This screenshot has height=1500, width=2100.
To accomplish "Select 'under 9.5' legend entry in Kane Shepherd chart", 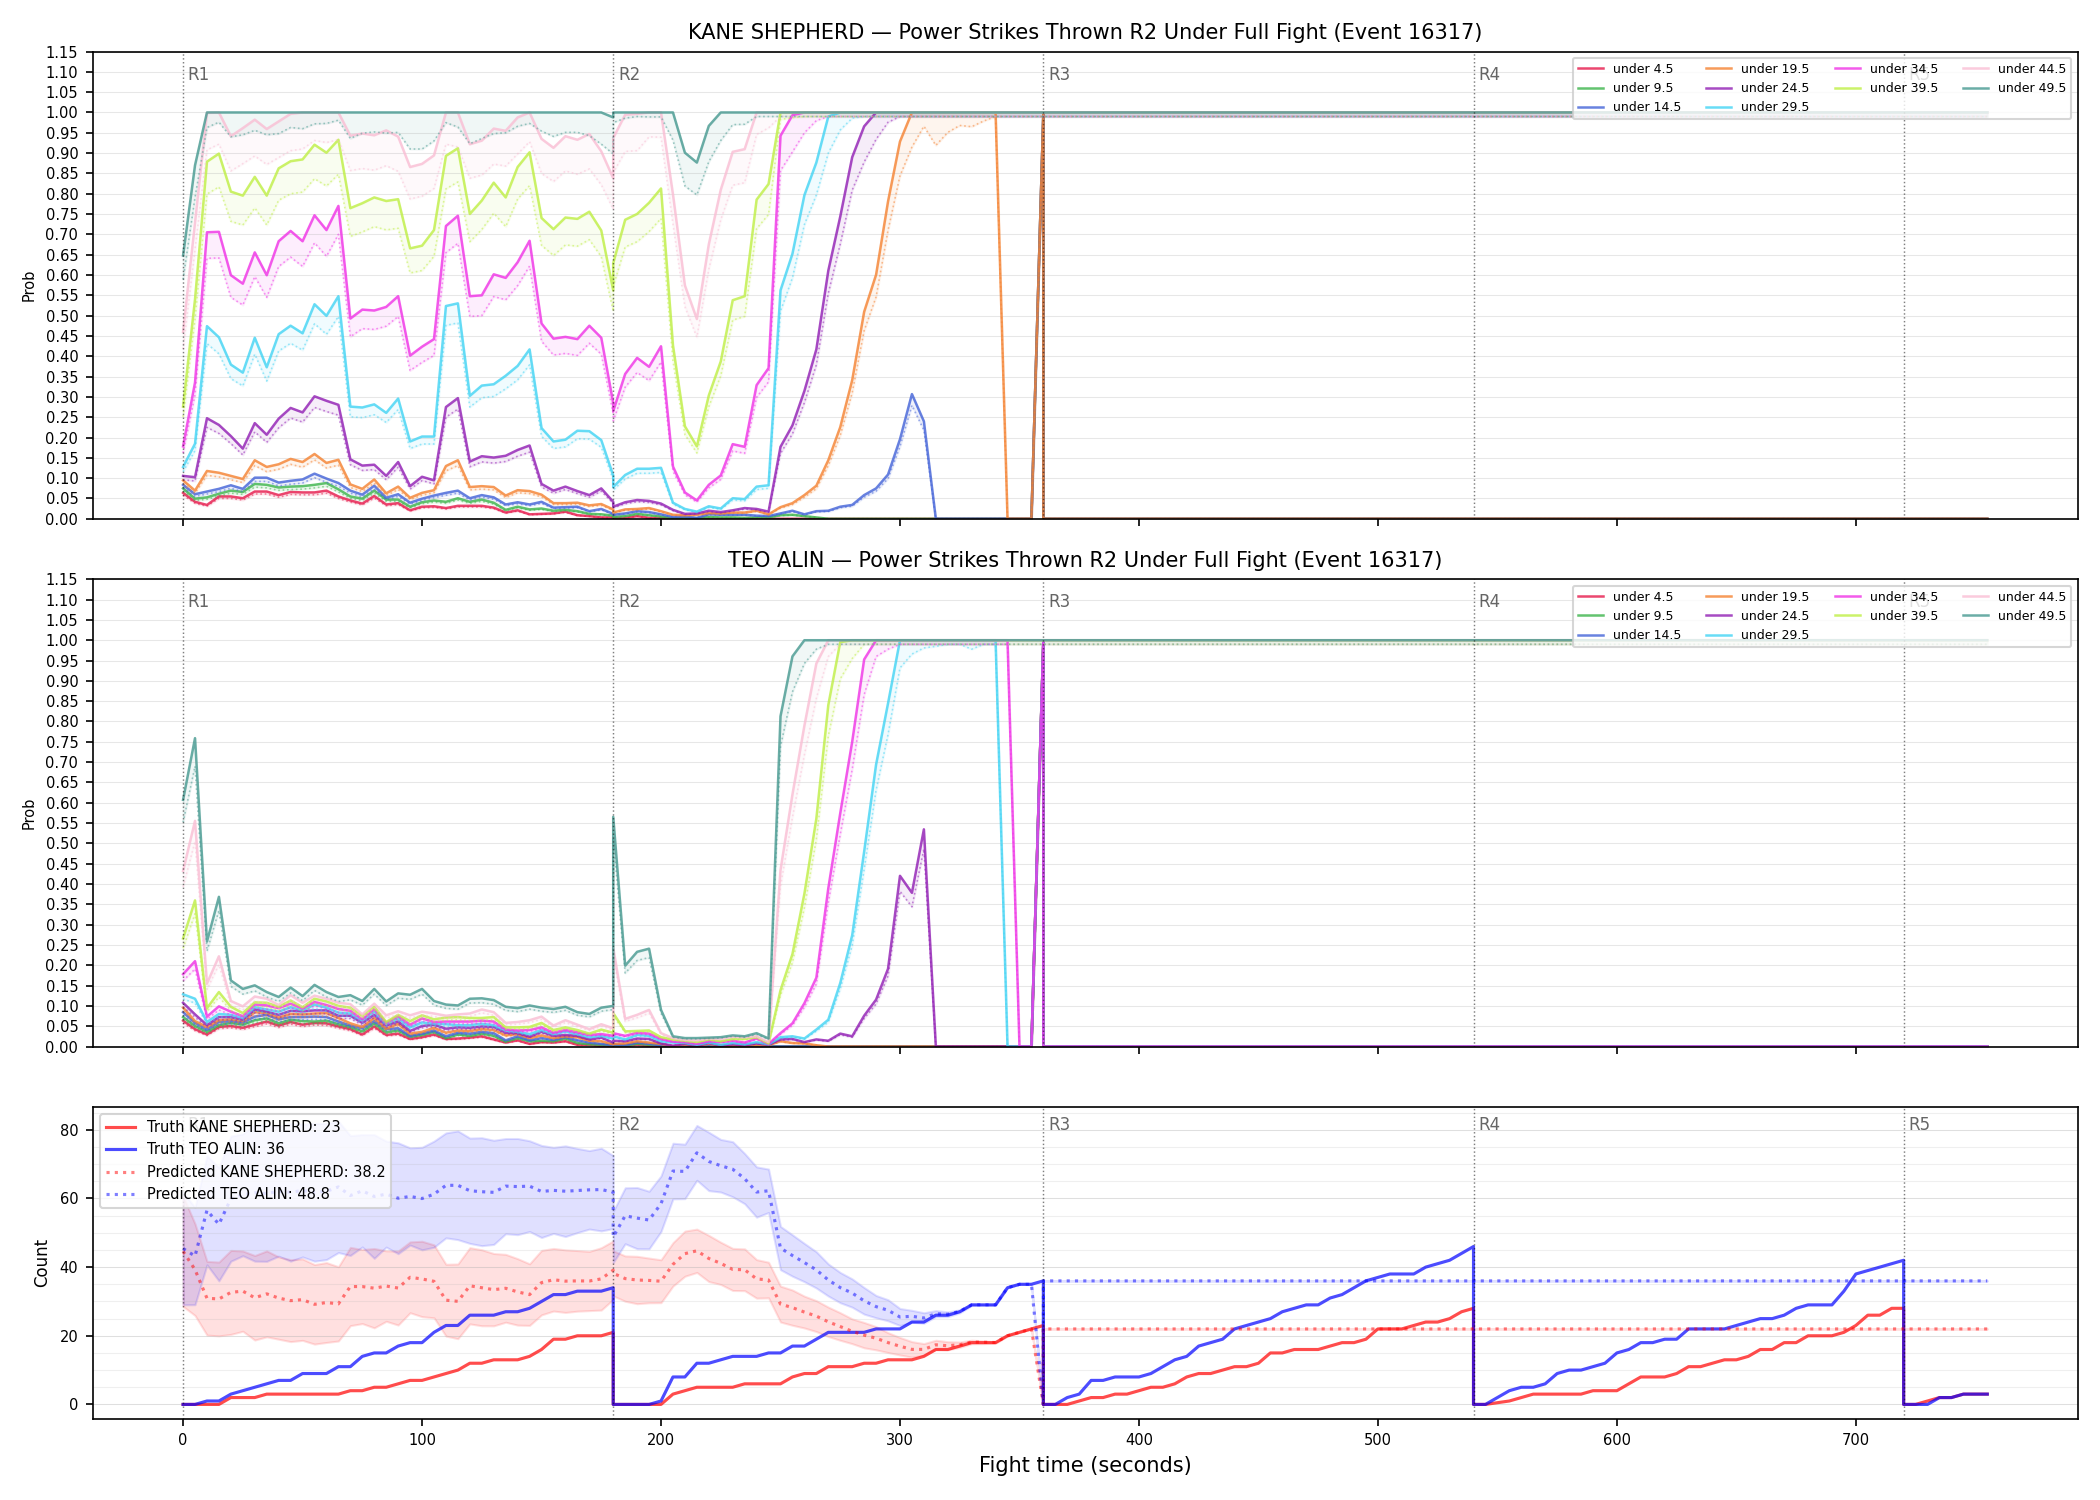I will tap(1625, 88).
